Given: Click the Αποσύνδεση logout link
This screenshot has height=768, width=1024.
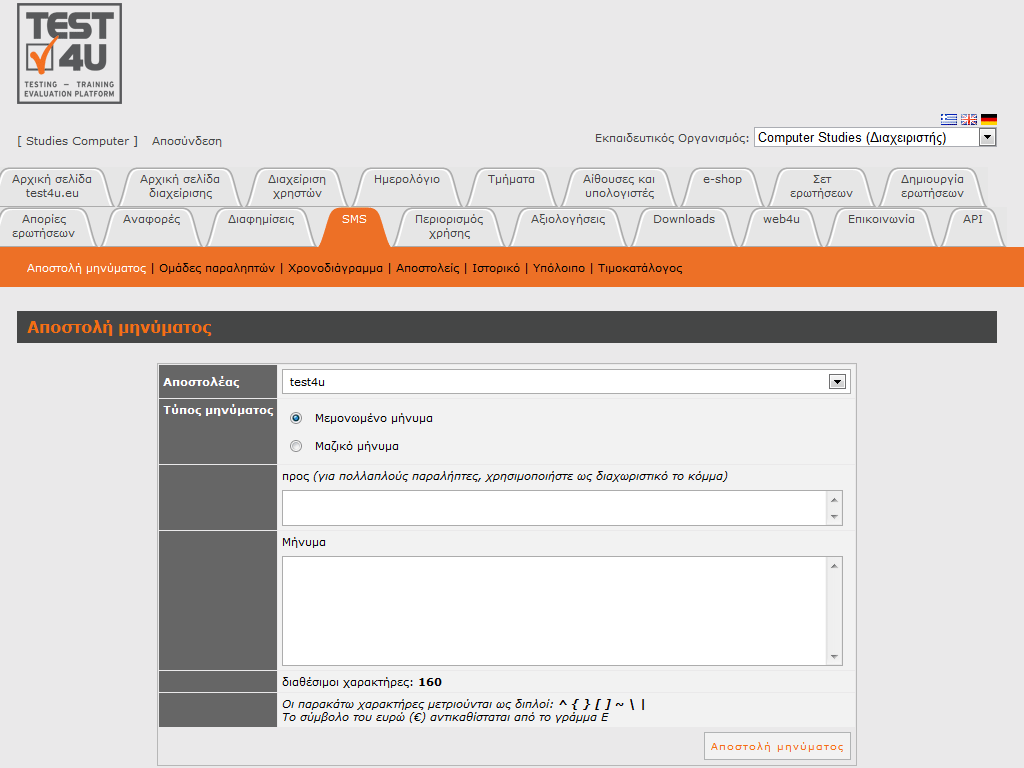Looking at the screenshot, I should 187,141.
